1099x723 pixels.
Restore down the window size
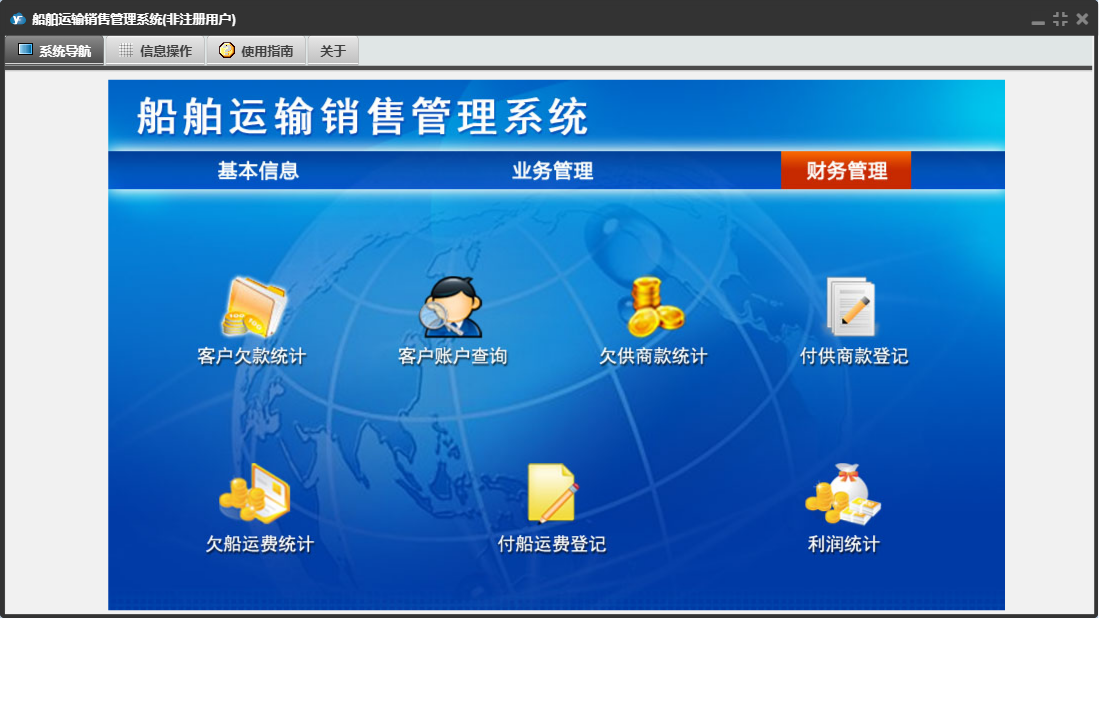tap(1060, 19)
